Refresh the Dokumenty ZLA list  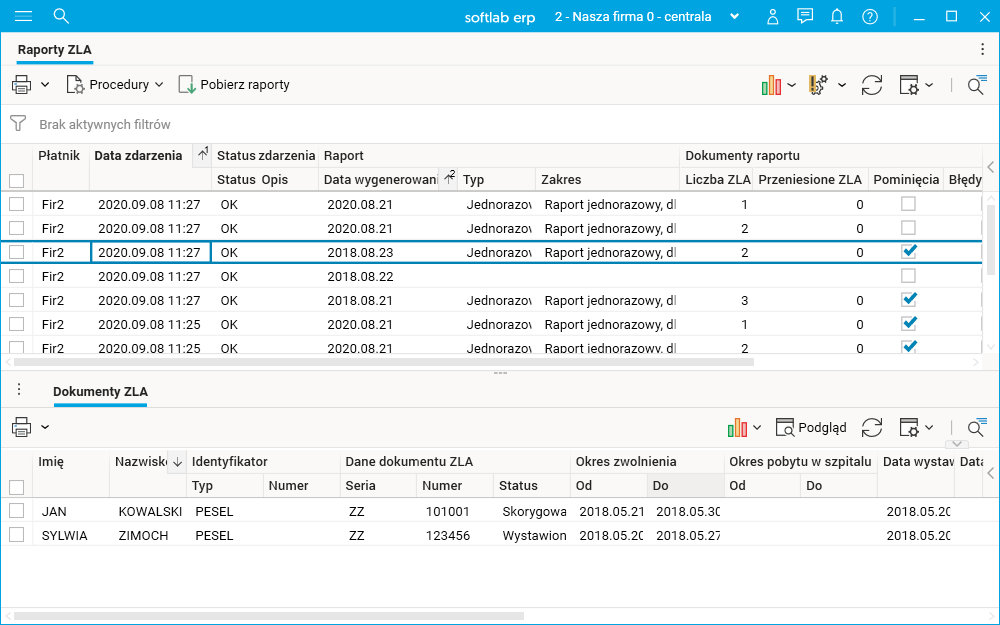pyautogui.click(x=872, y=427)
